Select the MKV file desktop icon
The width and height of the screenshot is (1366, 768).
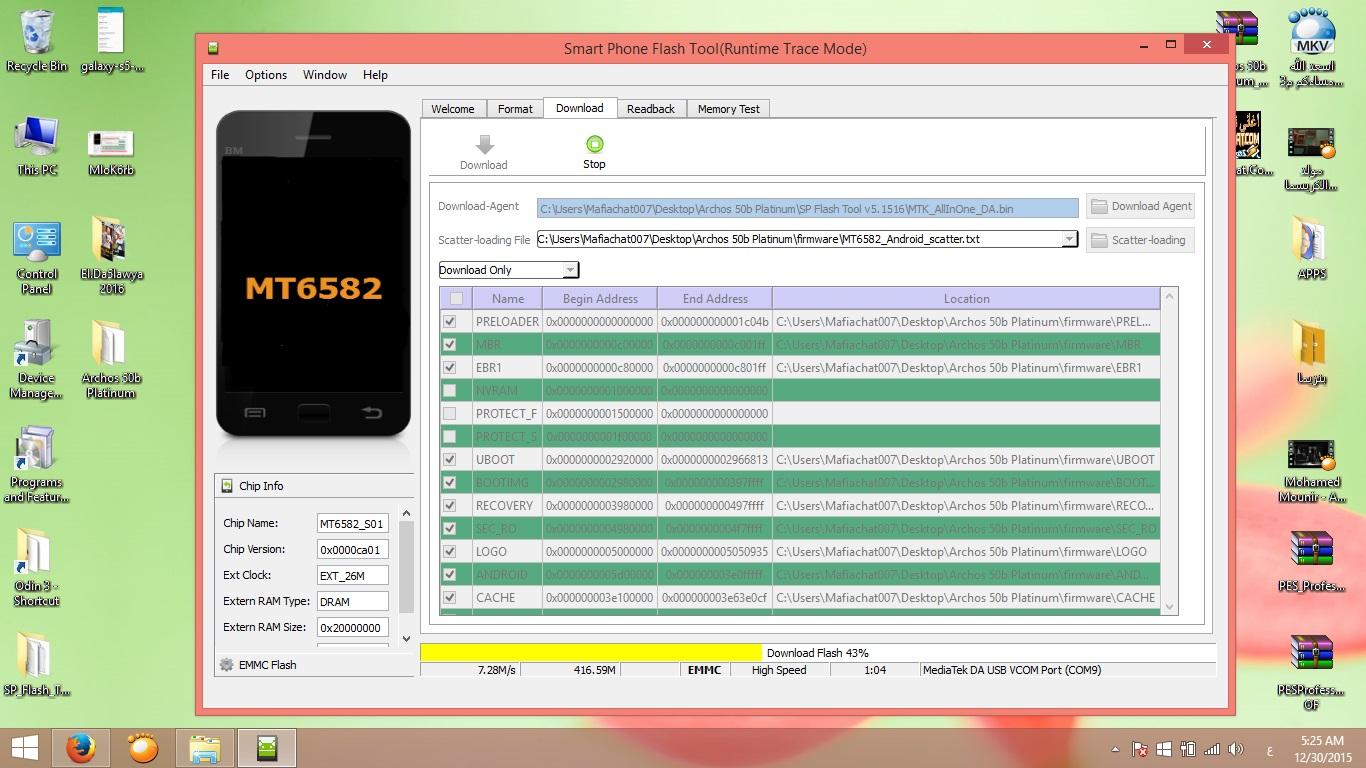click(1312, 32)
